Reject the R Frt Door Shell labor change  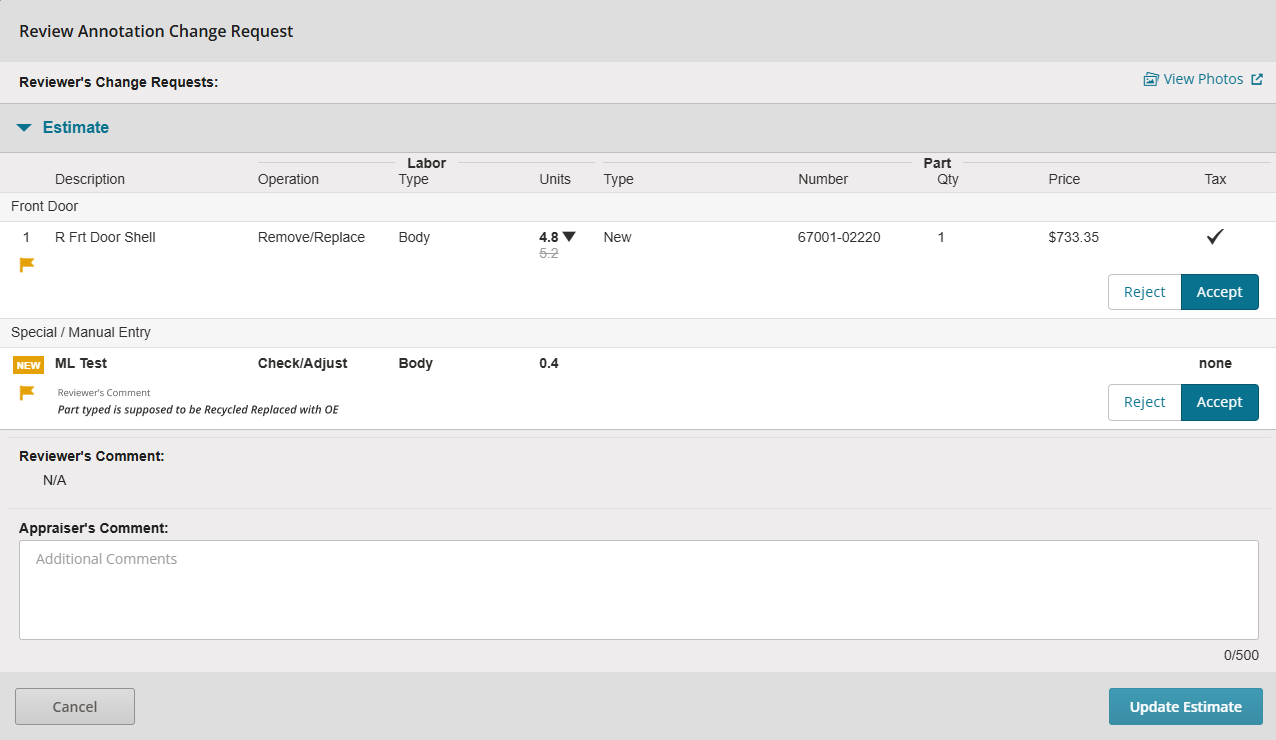(x=1144, y=291)
